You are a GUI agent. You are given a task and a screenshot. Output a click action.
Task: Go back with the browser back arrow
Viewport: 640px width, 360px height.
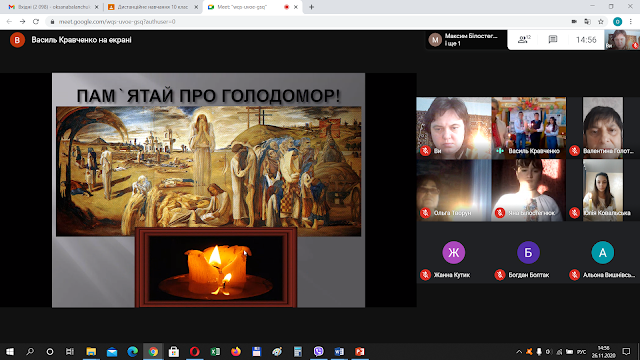point(9,22)
